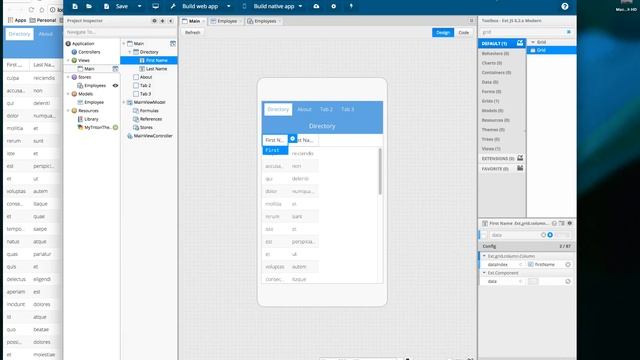640x360 pixels.
Task: Click the preview monitor icon in toolbar
Action: coord(156,6)
